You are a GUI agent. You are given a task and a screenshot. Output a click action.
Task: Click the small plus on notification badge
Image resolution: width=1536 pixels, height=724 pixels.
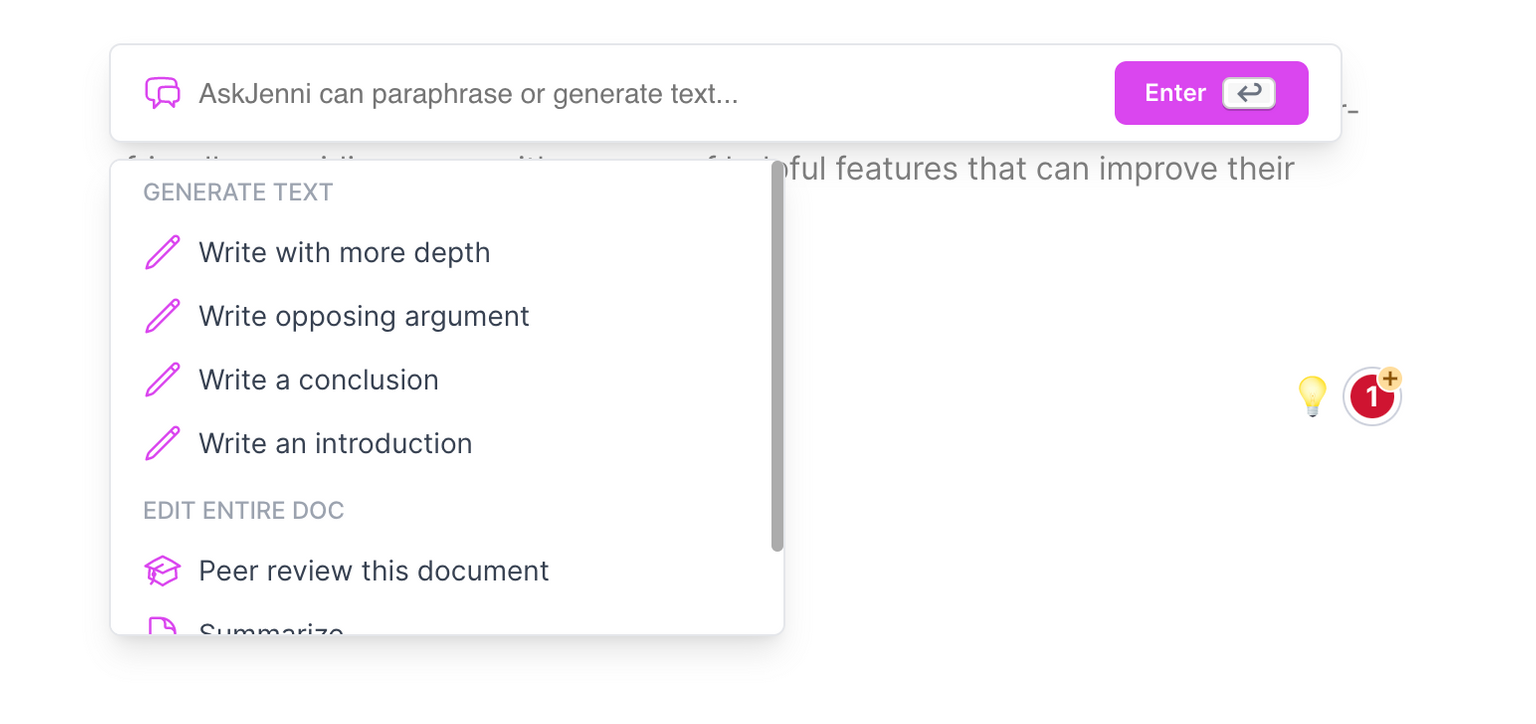click(x=1390, y=378)
